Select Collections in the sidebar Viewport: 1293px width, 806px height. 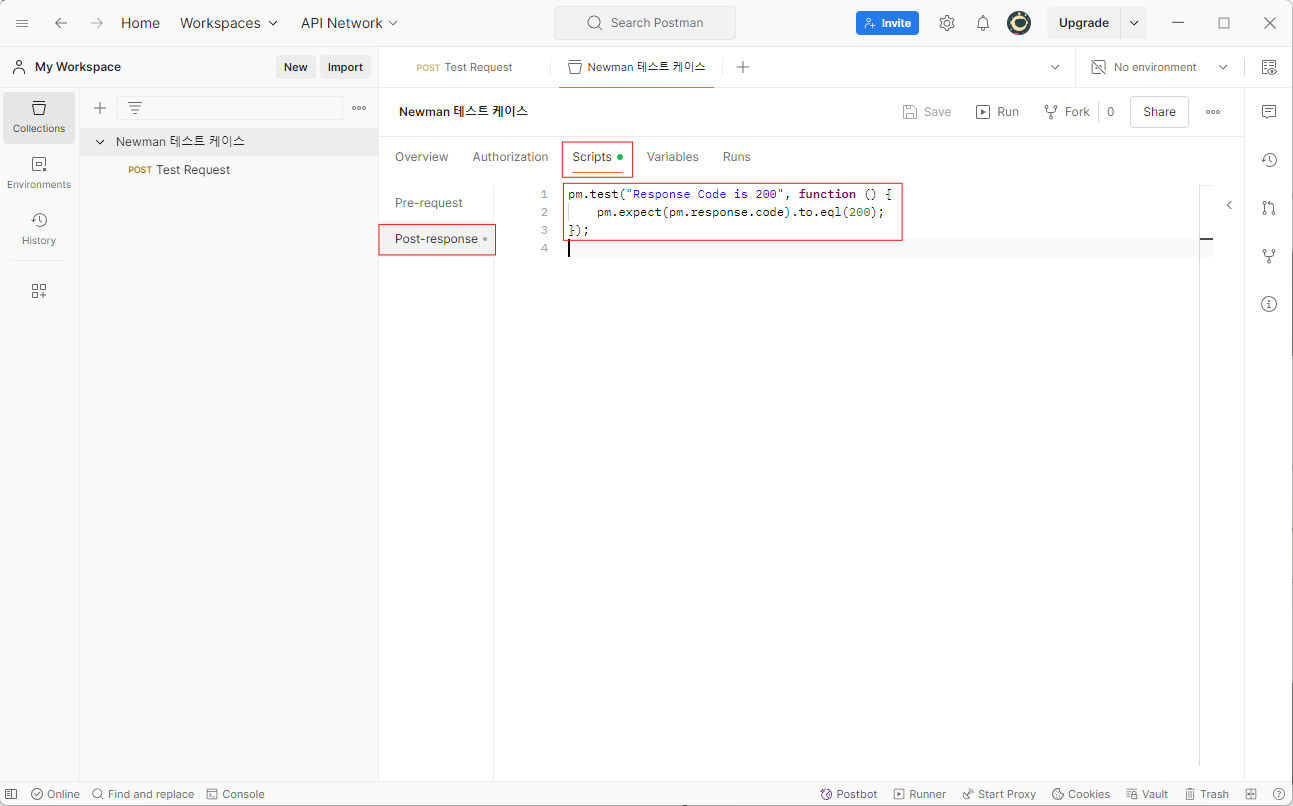[39, 117]
